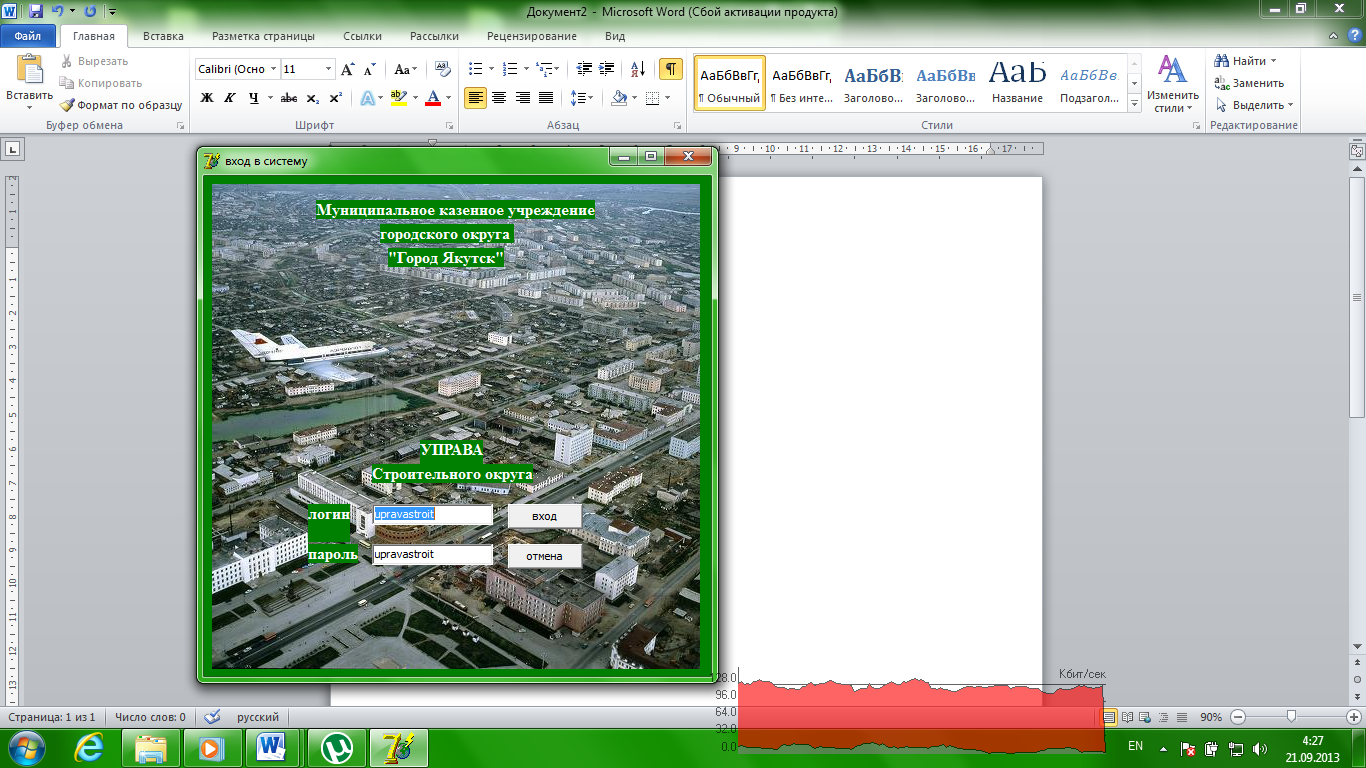The width and height of the screenshot is (1366, 768).
Task: Switch to Full Screen Reading view icon
Action: [1127, 717]
